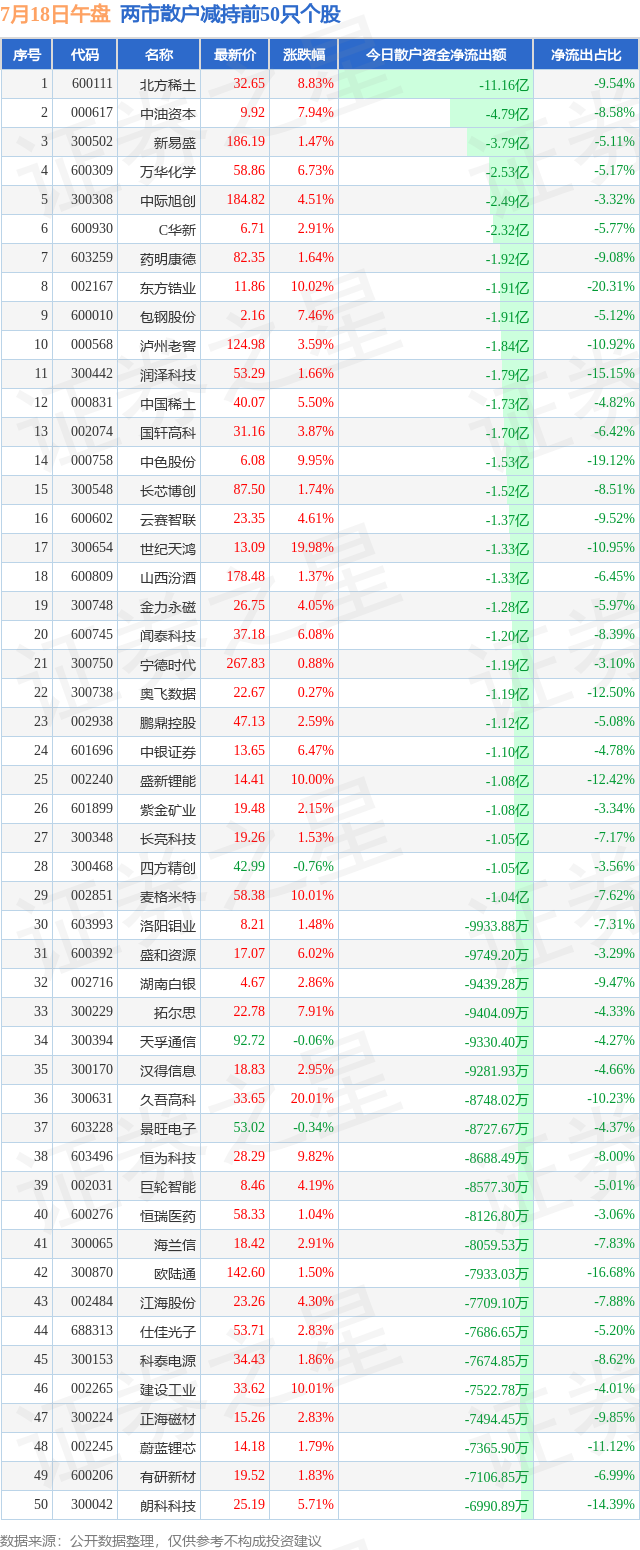The height and width of the screenshot is (1550, 640).
Task: Select stock name 江海股份
Action: click(x=168, y=1303)
